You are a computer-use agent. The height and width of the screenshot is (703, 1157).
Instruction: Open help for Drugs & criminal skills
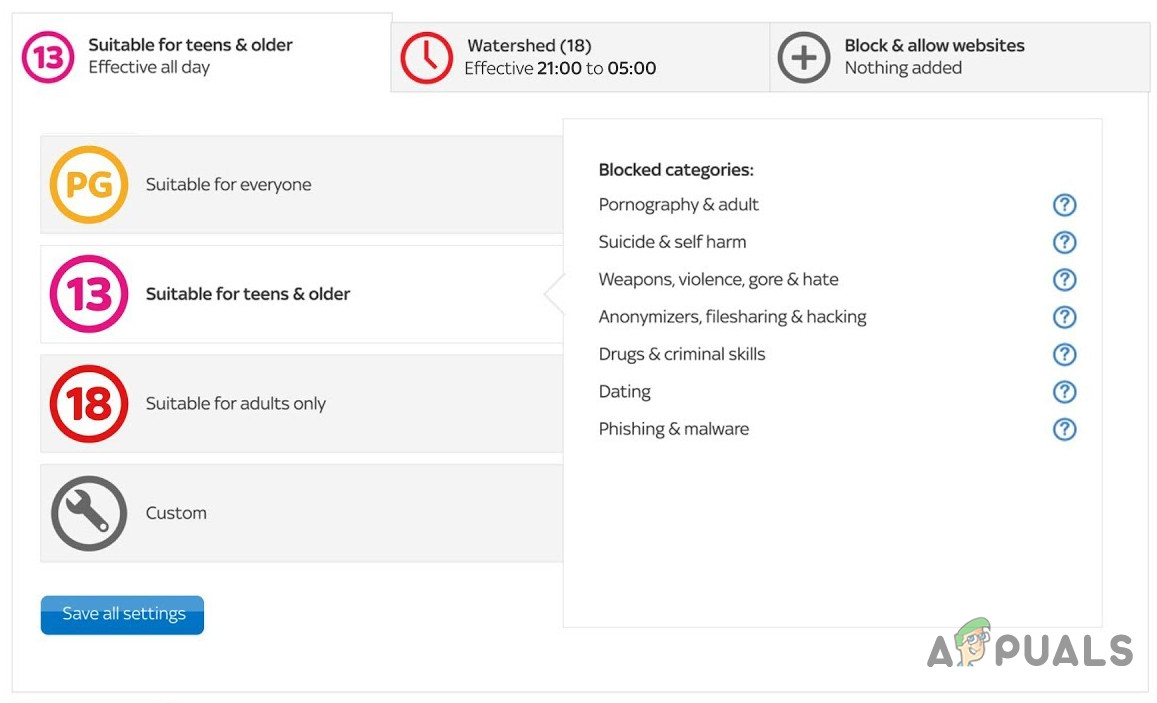1064,354
